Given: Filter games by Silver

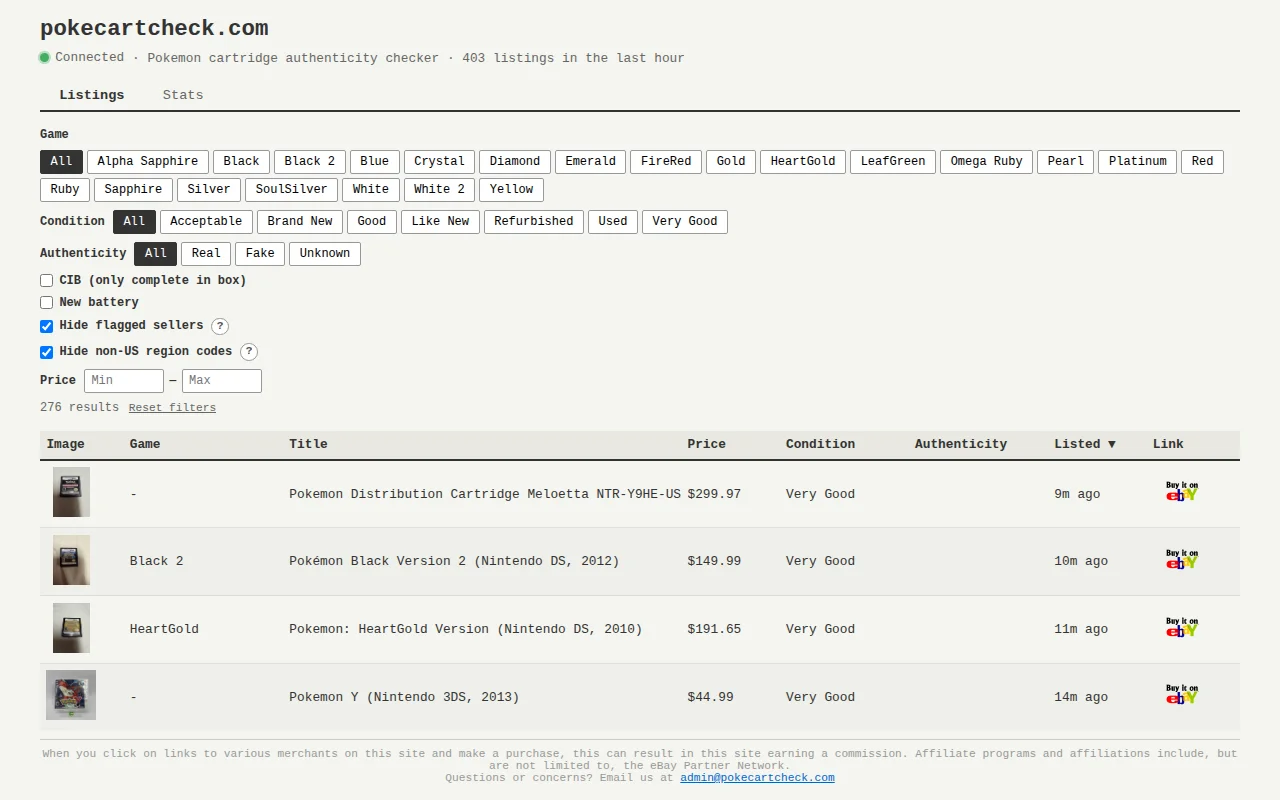Looking at the screenshot, I should coord(209,190).
